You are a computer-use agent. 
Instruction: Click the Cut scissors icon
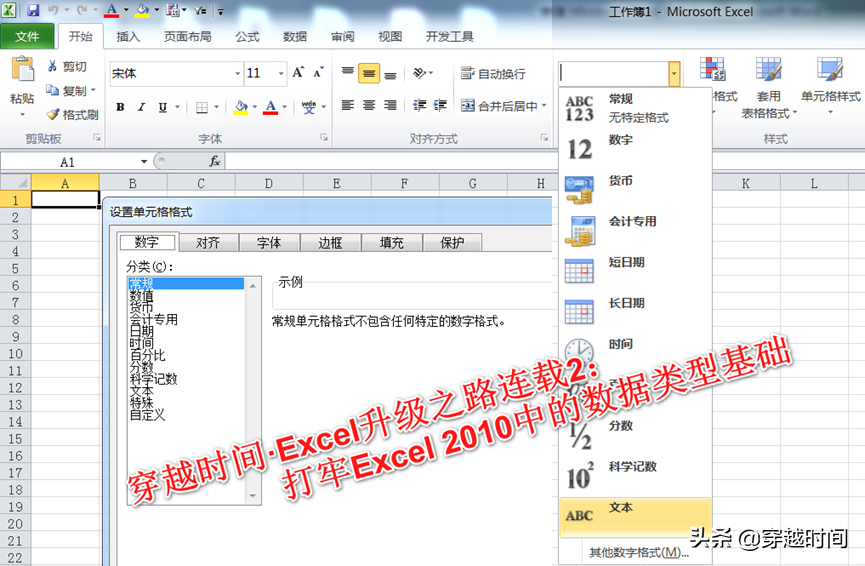[x=52, y=66]
